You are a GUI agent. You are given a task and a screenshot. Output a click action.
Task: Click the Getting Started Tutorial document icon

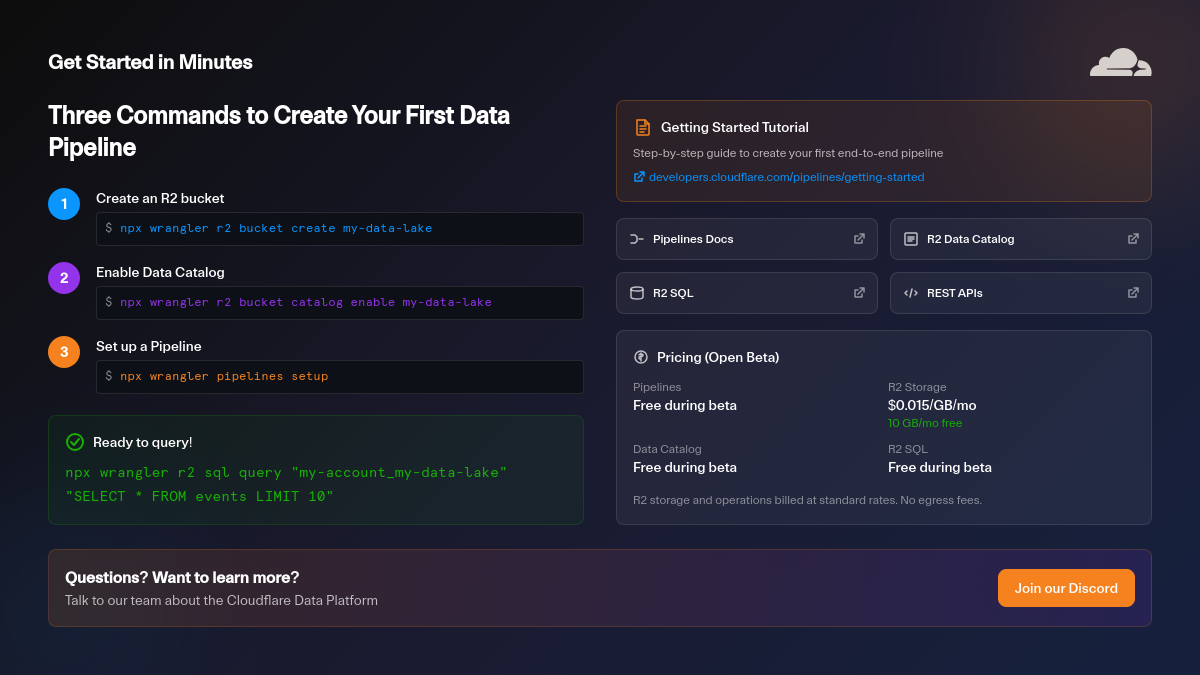(643, 128)
